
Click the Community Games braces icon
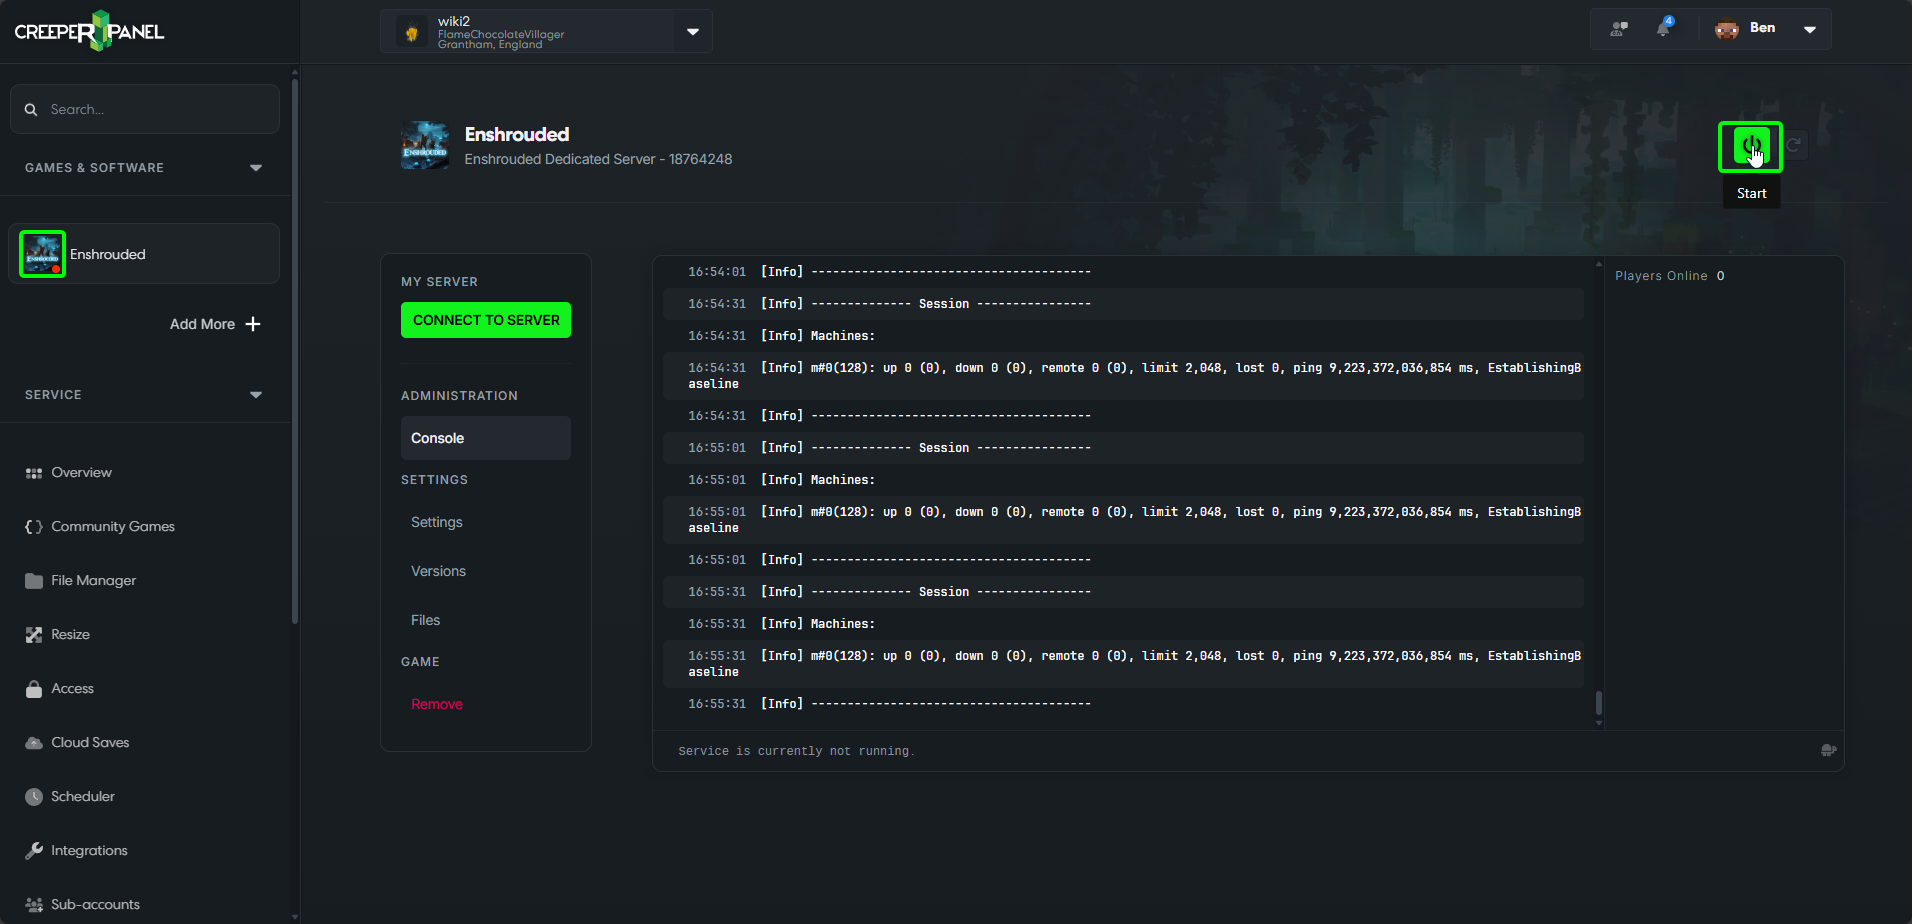pyautogui.click(x=34, y=527)
